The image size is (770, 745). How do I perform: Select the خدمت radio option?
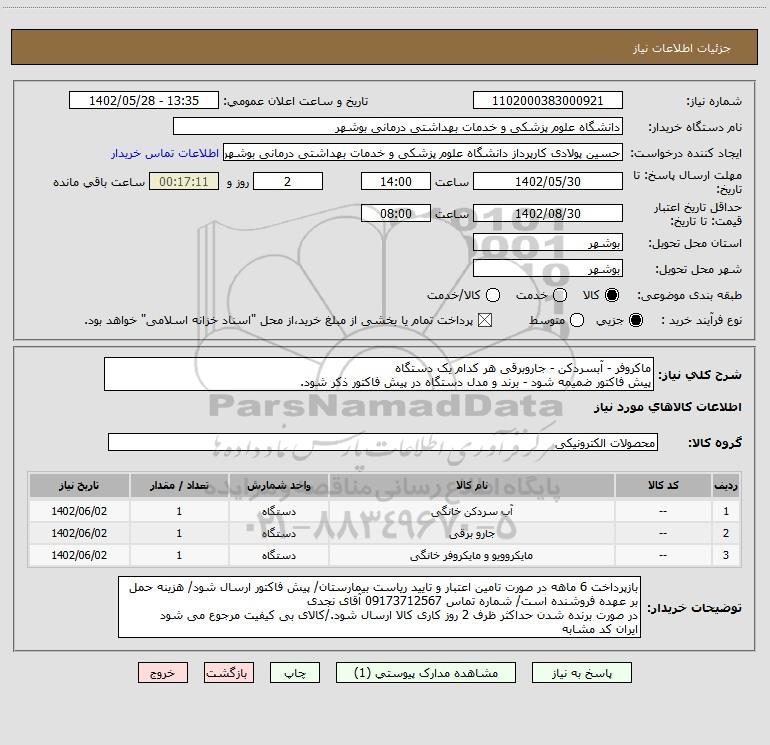[x=560, y=296]
